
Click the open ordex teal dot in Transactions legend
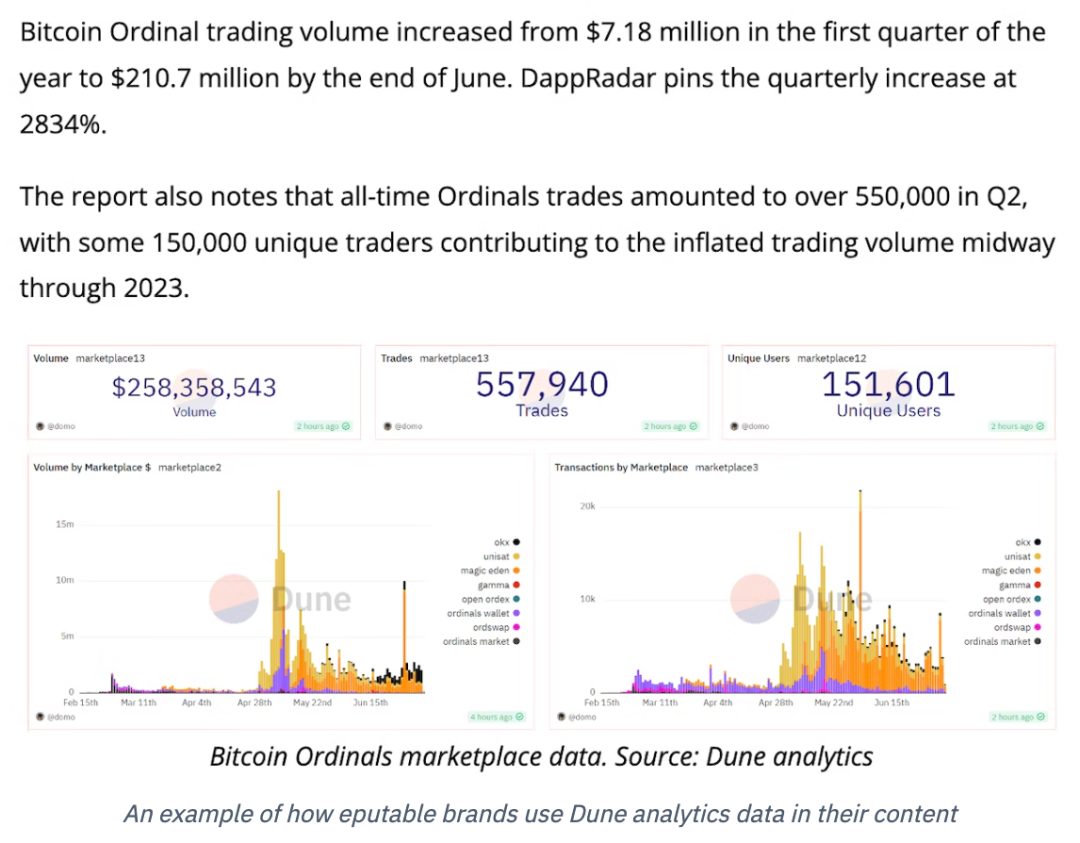coord(1037,599)
